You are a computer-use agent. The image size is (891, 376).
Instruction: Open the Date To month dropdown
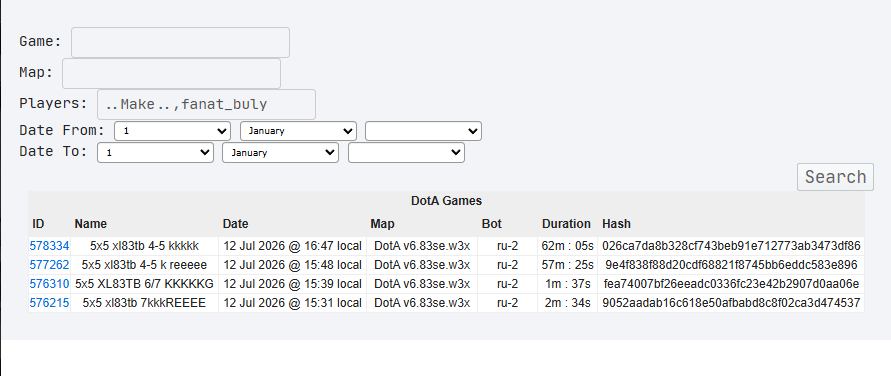(280, 153)
